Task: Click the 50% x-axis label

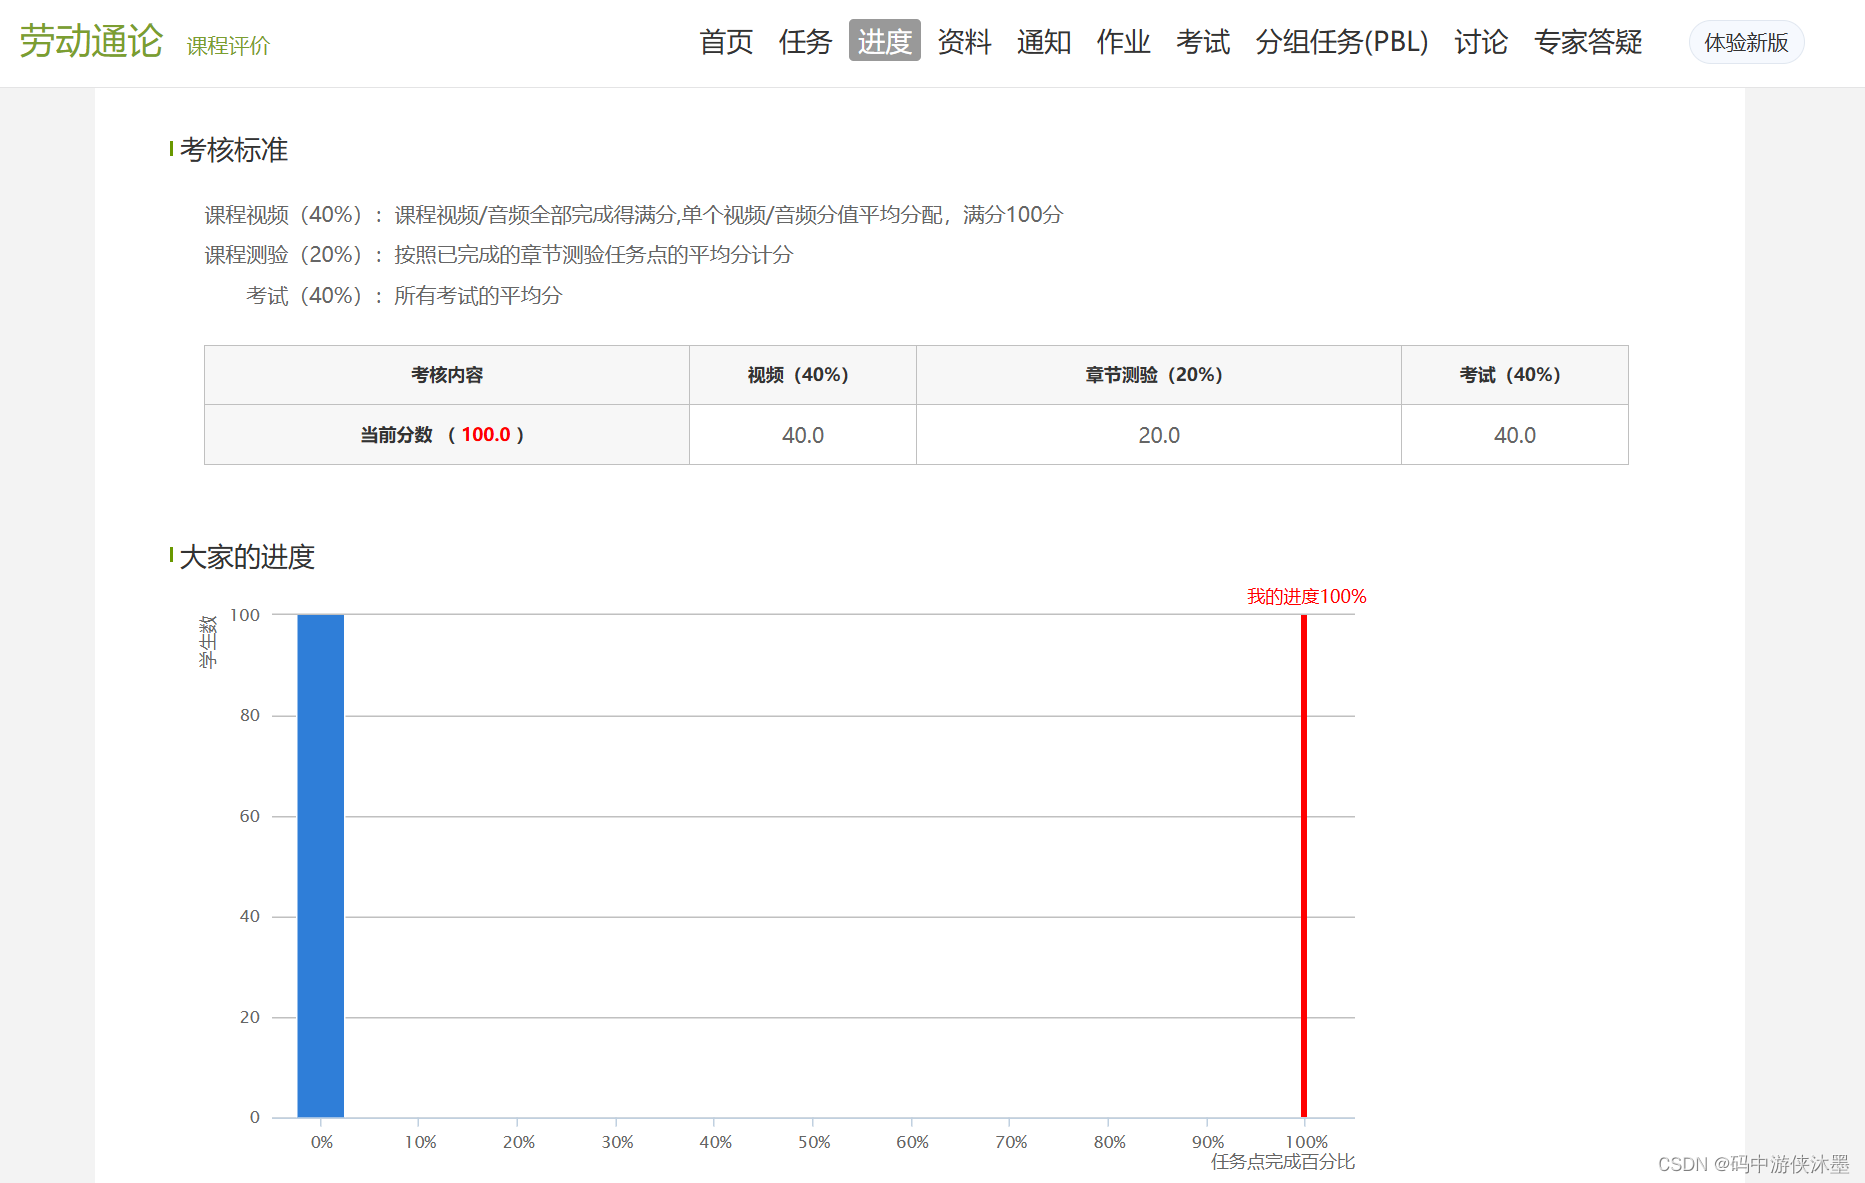Action: pos(814,1142)
